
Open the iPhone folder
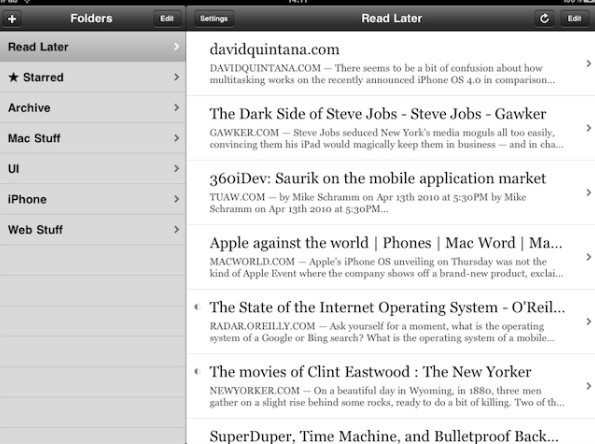pyautogui.click(x=93, y=199)
